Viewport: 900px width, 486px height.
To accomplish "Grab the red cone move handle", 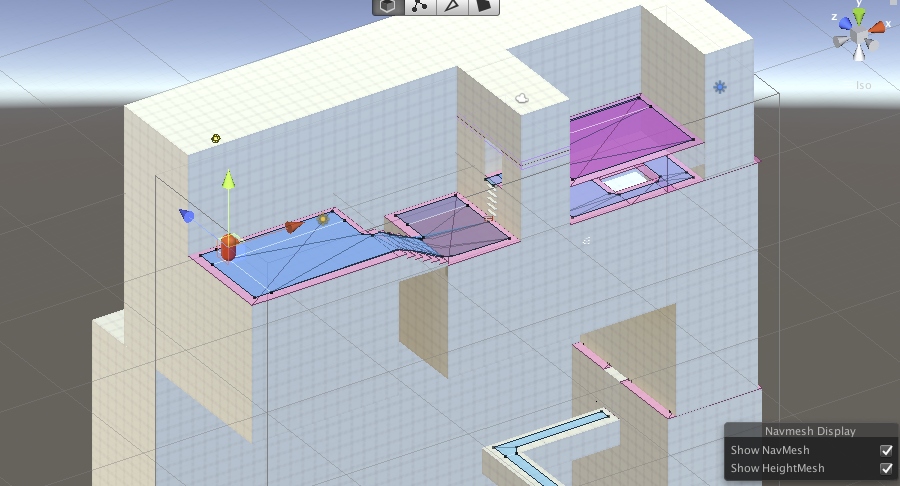I will [293, 227].
